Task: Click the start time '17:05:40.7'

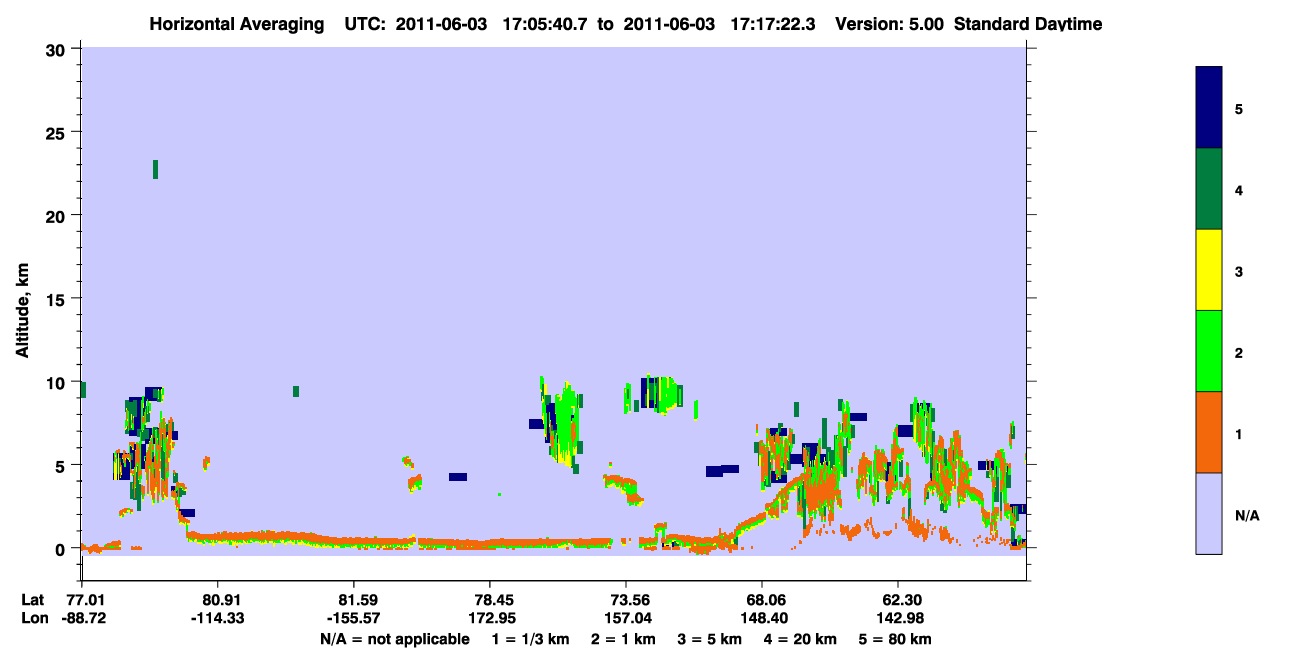Action: [547, 24]
